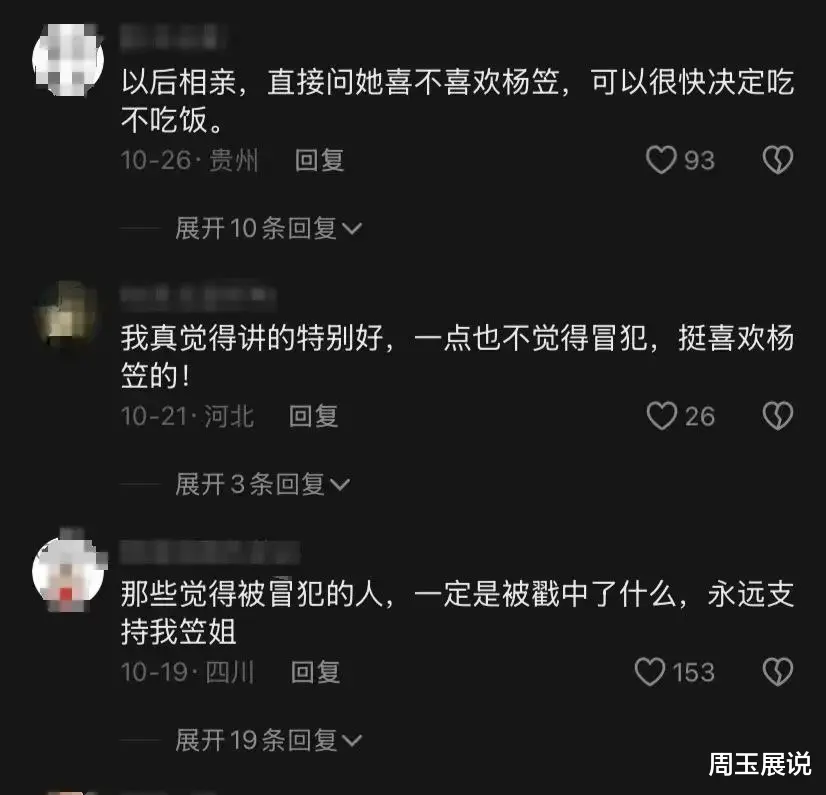
Task: Open blurred username of first commenter
Action: 173,37
